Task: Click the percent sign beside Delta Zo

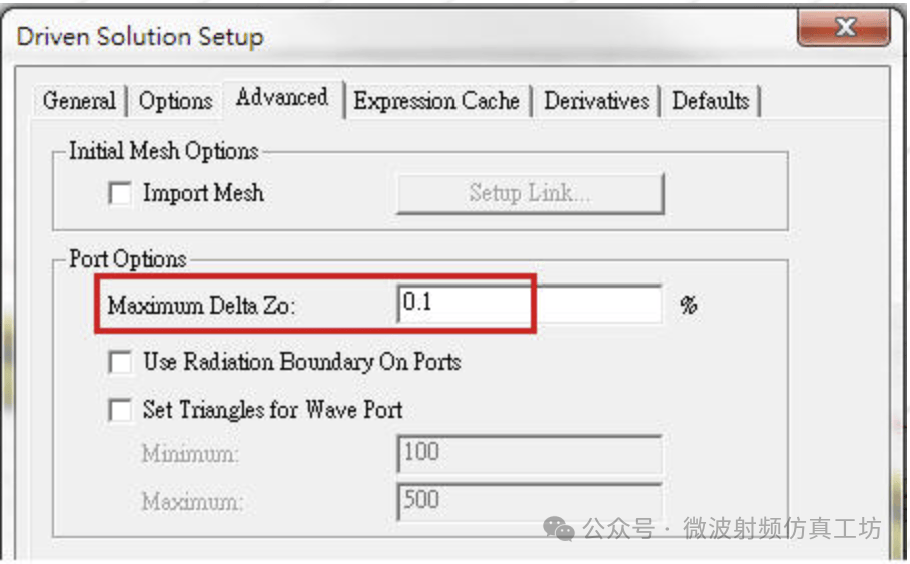Action: (688, 306)
